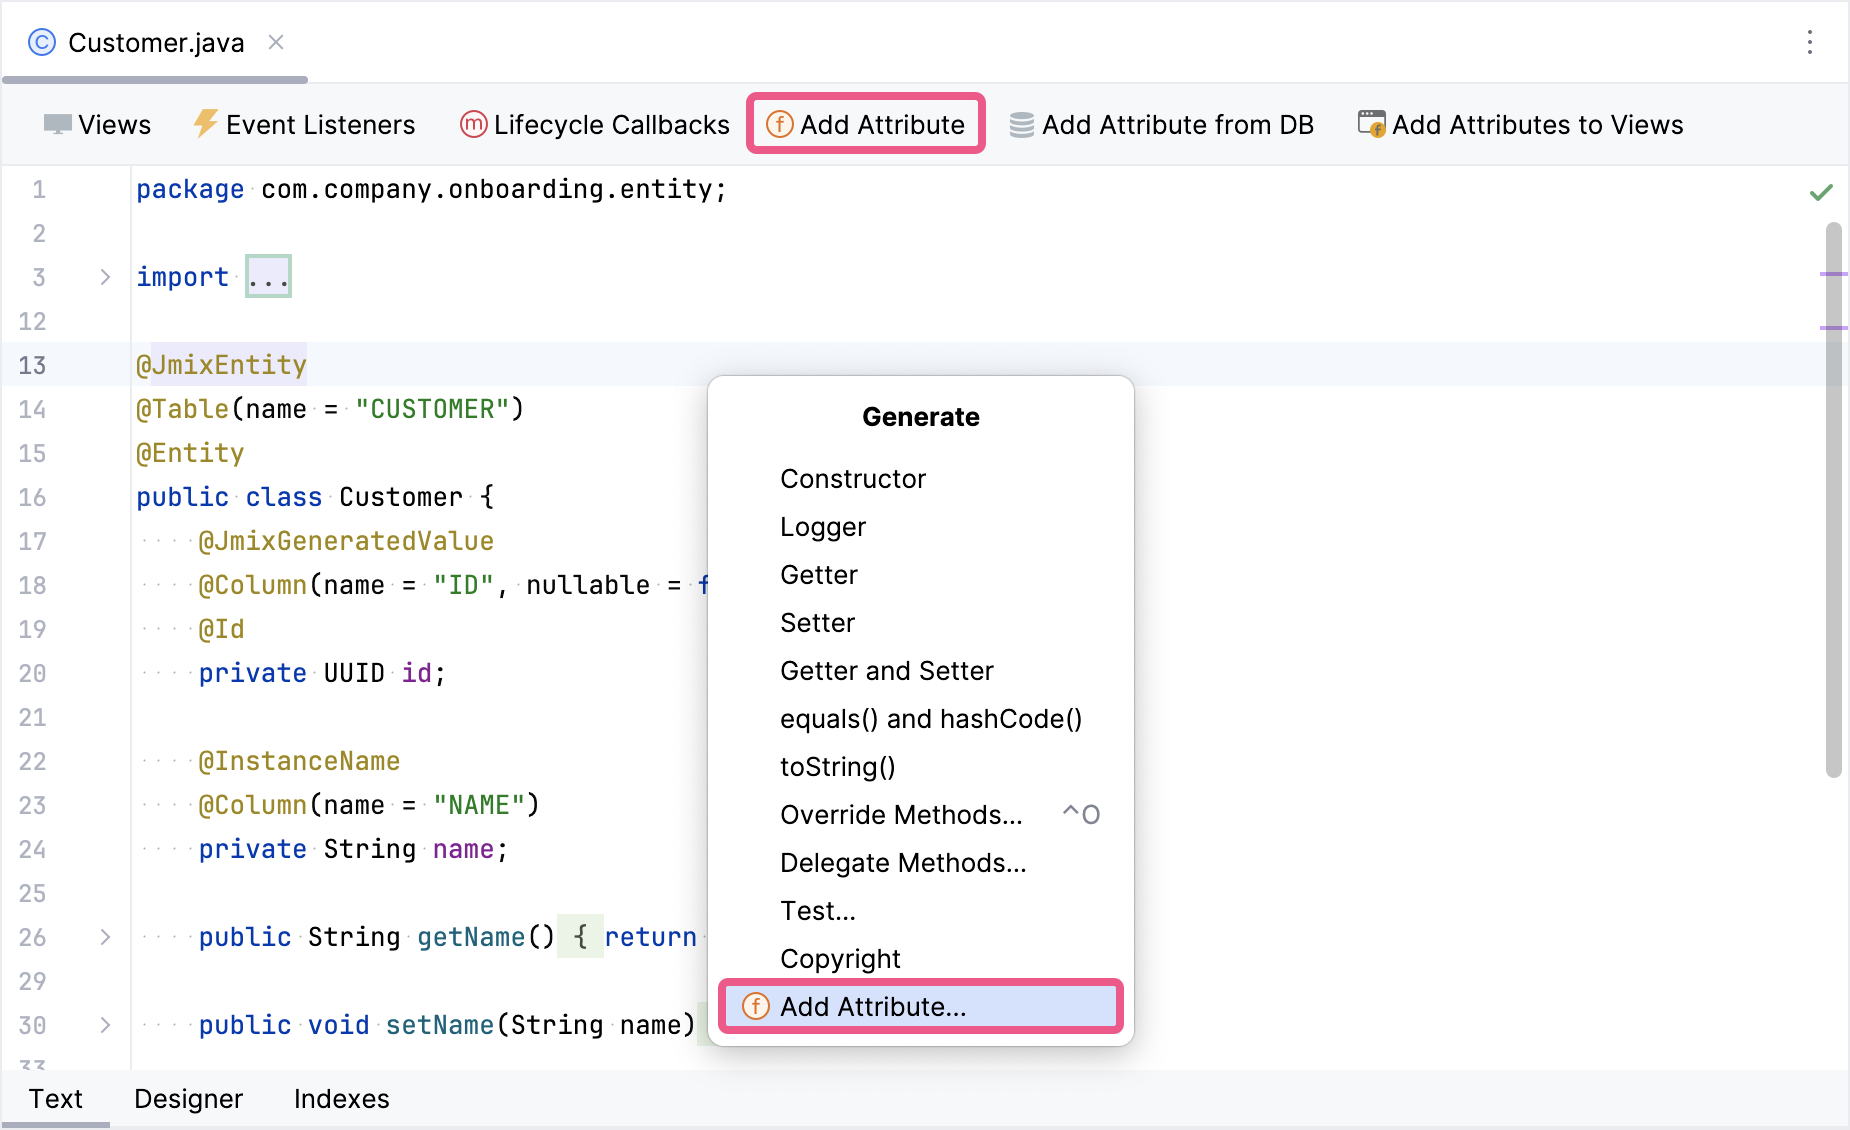
Task: Open the vertical three-dot editor menu
Action: (1809, 42)
